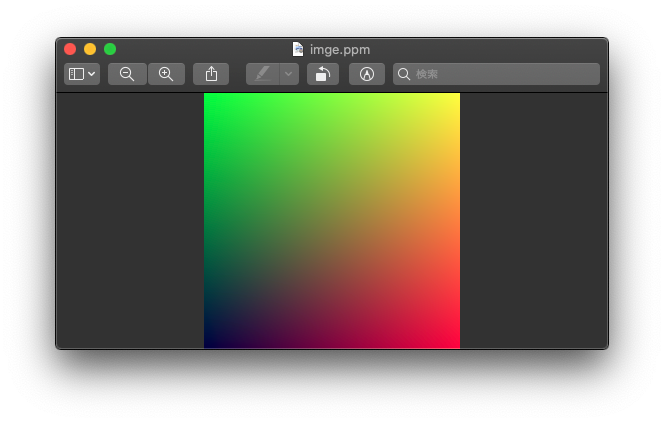Click the imge.ppm document proxy icon

click(x=298, y=49)
